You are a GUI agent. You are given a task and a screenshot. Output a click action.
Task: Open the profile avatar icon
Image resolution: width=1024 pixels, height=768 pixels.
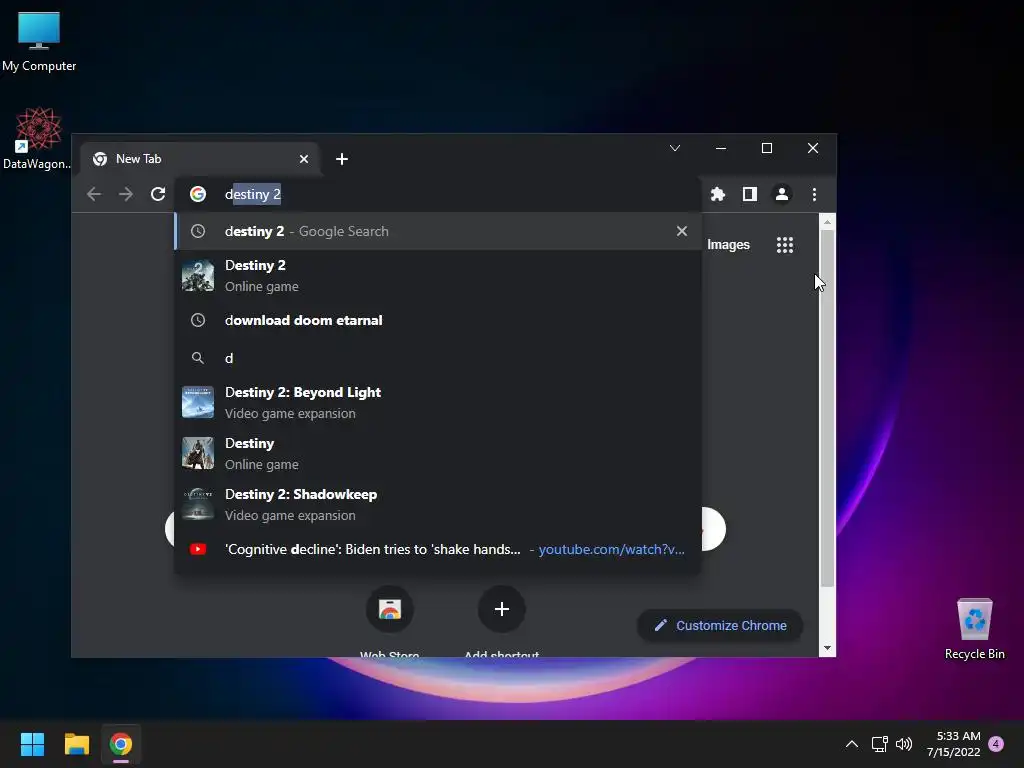point(782,194)
